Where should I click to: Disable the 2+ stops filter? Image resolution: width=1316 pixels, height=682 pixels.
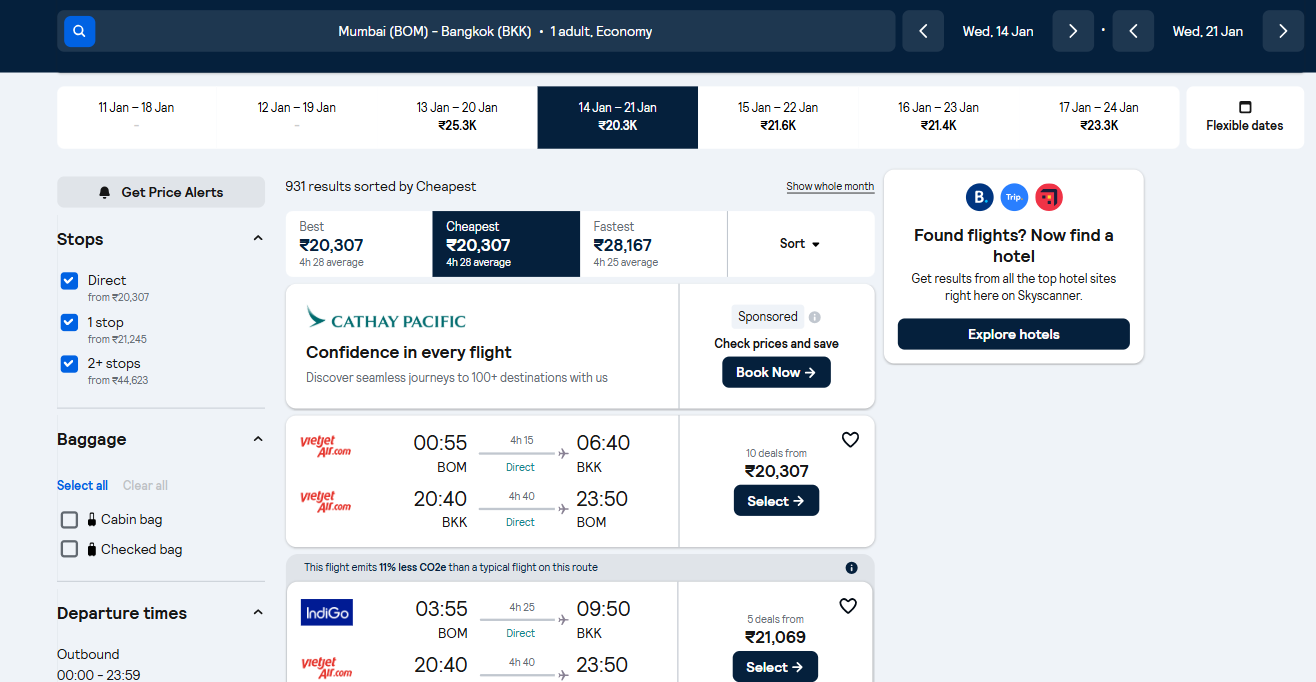click(68, 363)
